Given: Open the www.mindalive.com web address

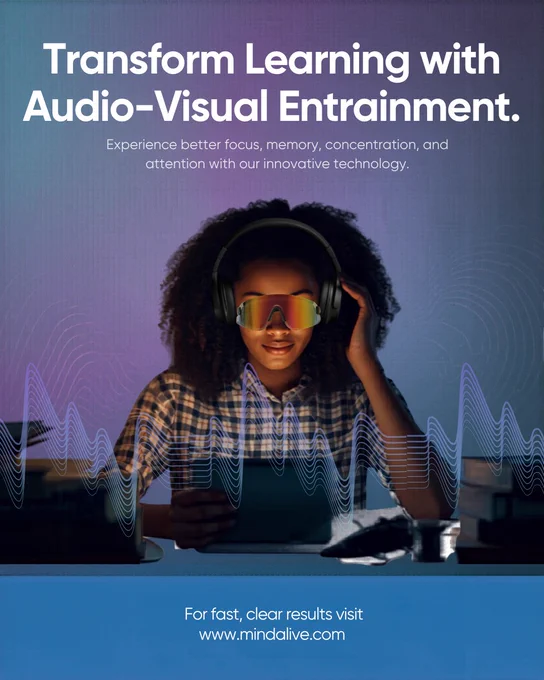Looking at the screenshot, I should point(272,634).
